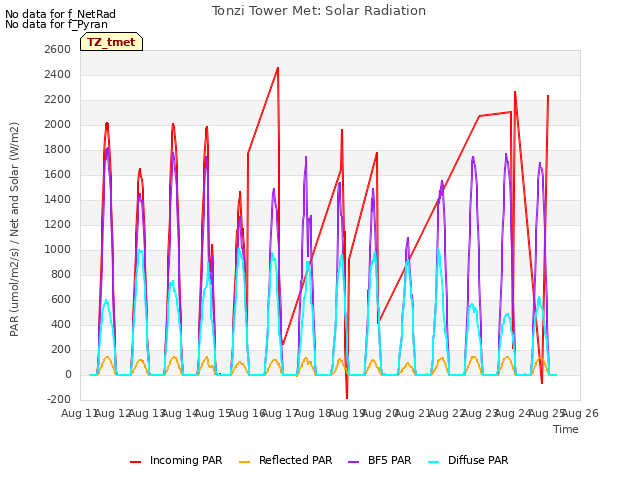
Task: Click the Incoming PAR legend entry
Action: click(176, 460)
